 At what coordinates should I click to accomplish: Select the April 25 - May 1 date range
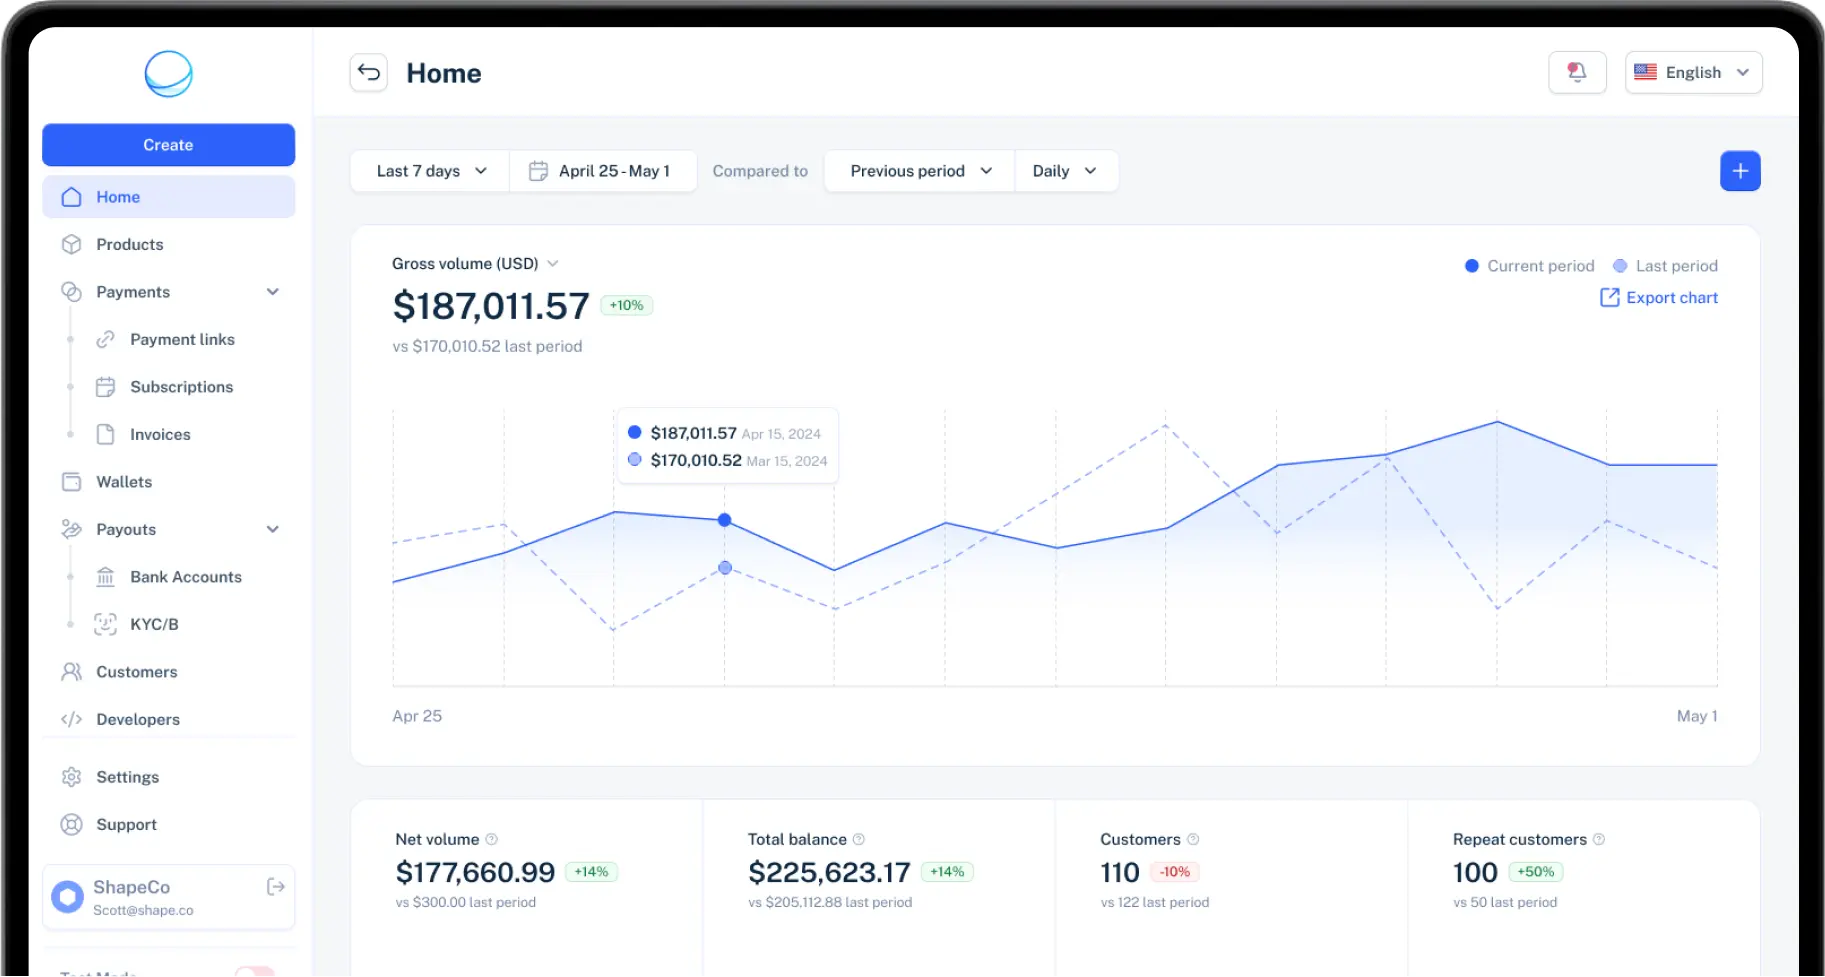(603, 171)
